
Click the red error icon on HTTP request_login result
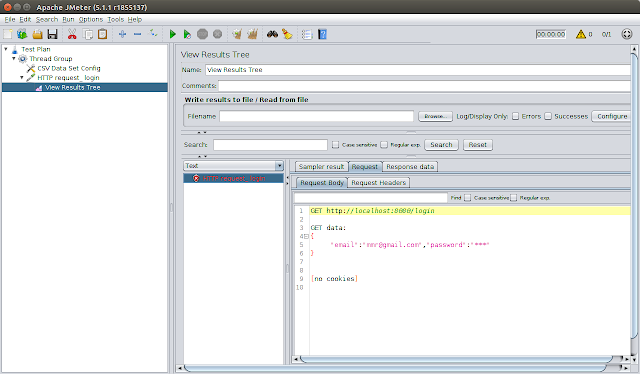coord(196,178)
